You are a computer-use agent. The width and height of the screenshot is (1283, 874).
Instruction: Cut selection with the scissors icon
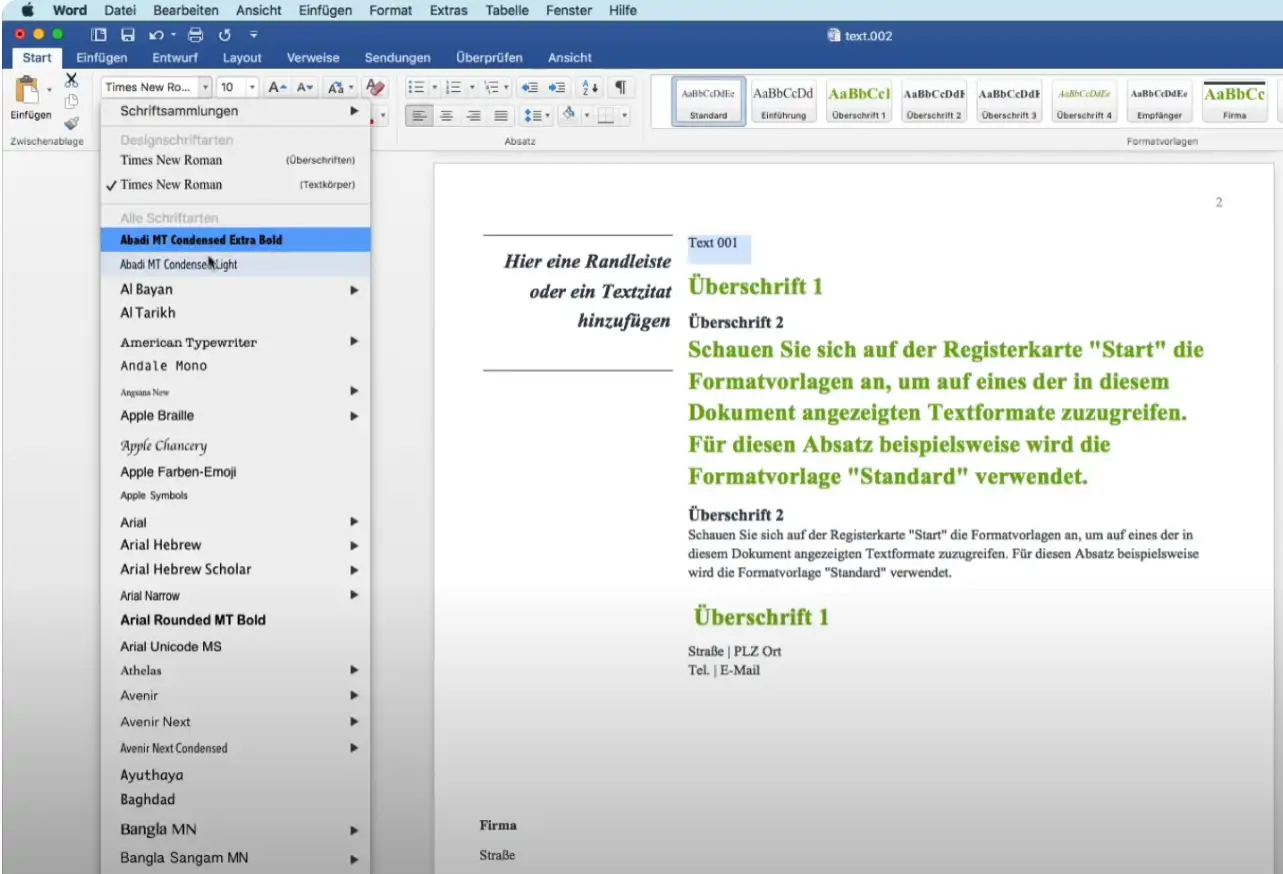click(x=71, y=81)
